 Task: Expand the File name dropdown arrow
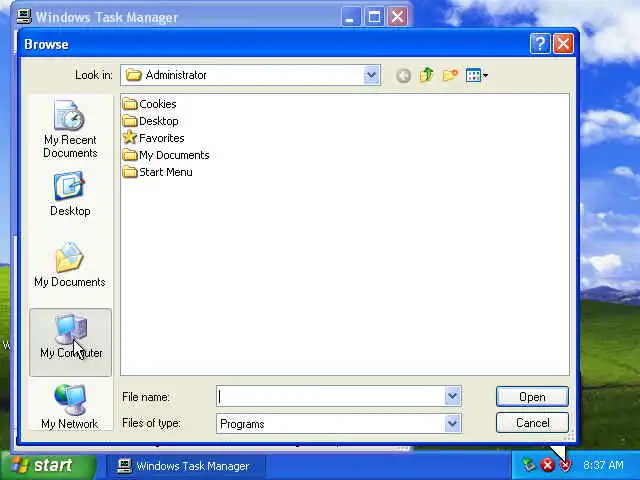coord(452,396)
